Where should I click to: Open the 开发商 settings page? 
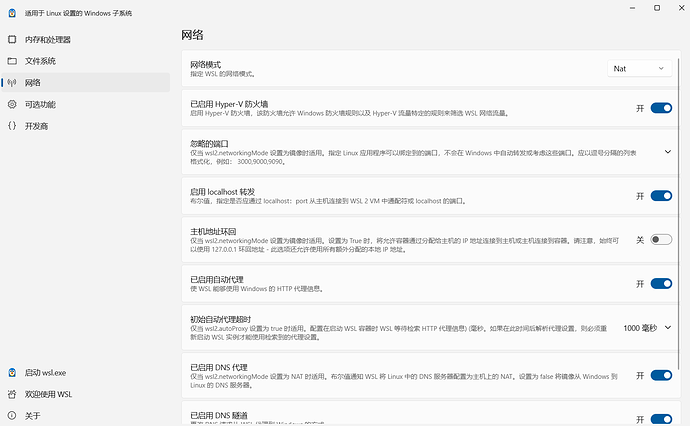(x=86, y=126)
